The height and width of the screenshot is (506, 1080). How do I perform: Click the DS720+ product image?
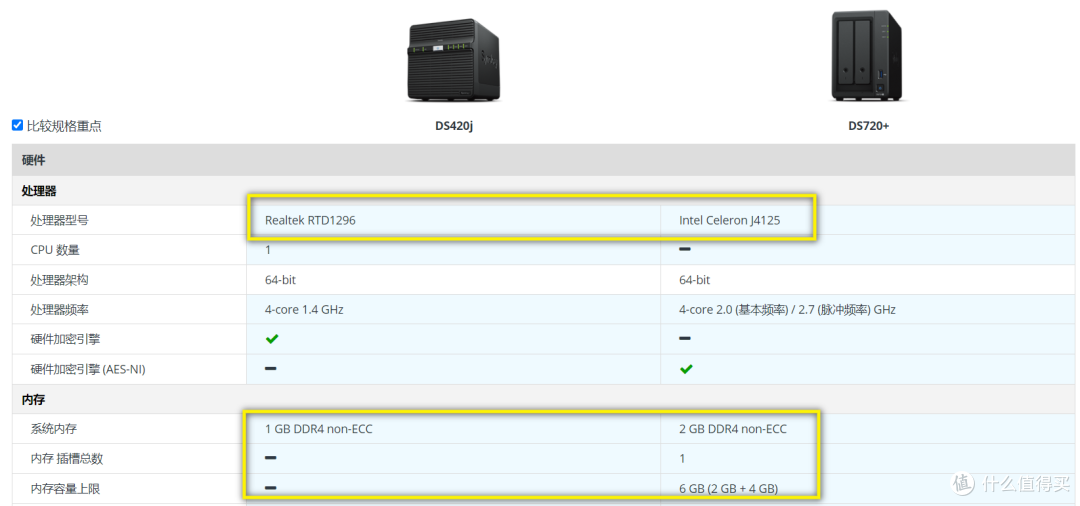coord(867,57)
